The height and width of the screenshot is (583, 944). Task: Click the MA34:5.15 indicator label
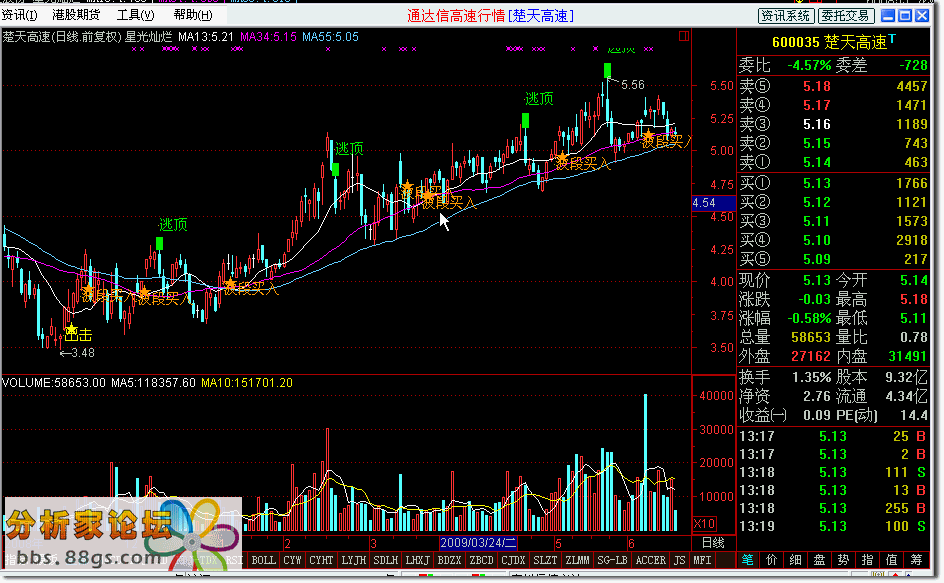click(268, 37)
